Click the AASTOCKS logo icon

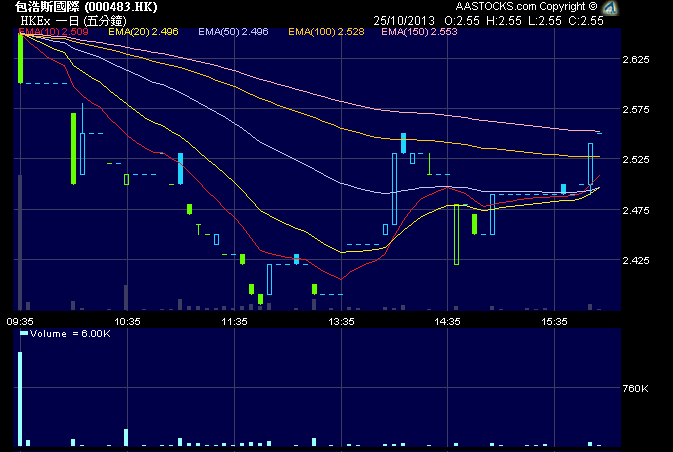[x=610, y=7]
